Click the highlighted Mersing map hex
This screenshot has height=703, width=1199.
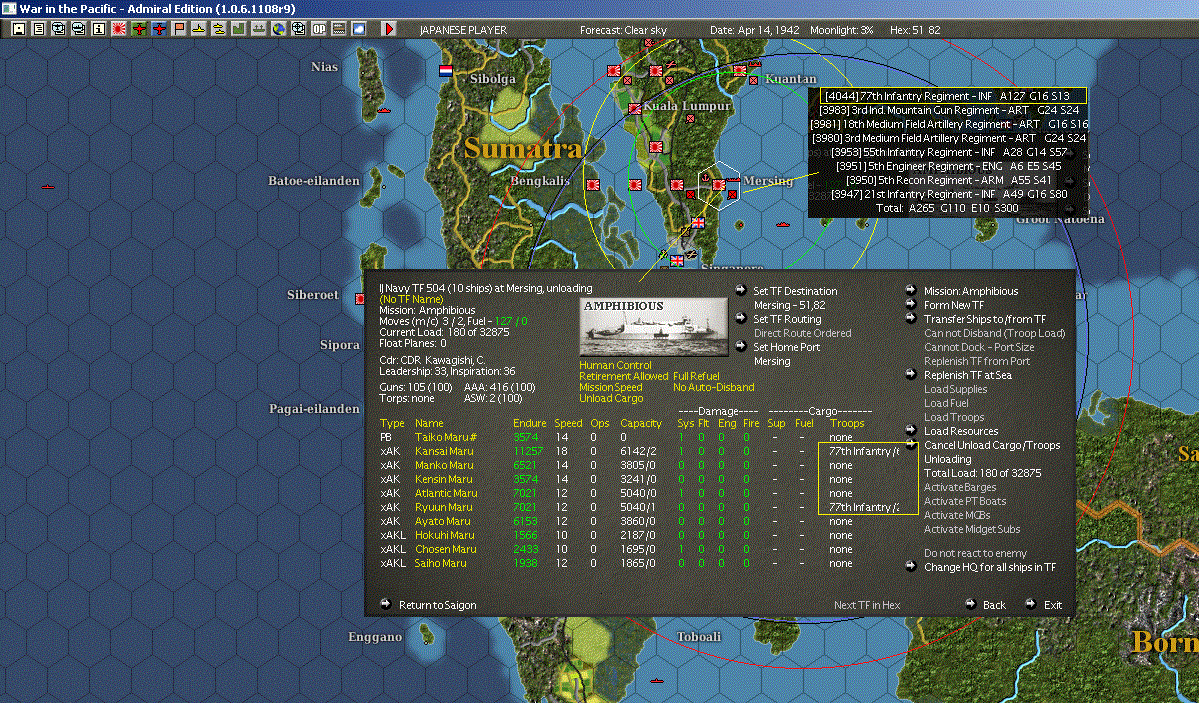click(719, 185)
